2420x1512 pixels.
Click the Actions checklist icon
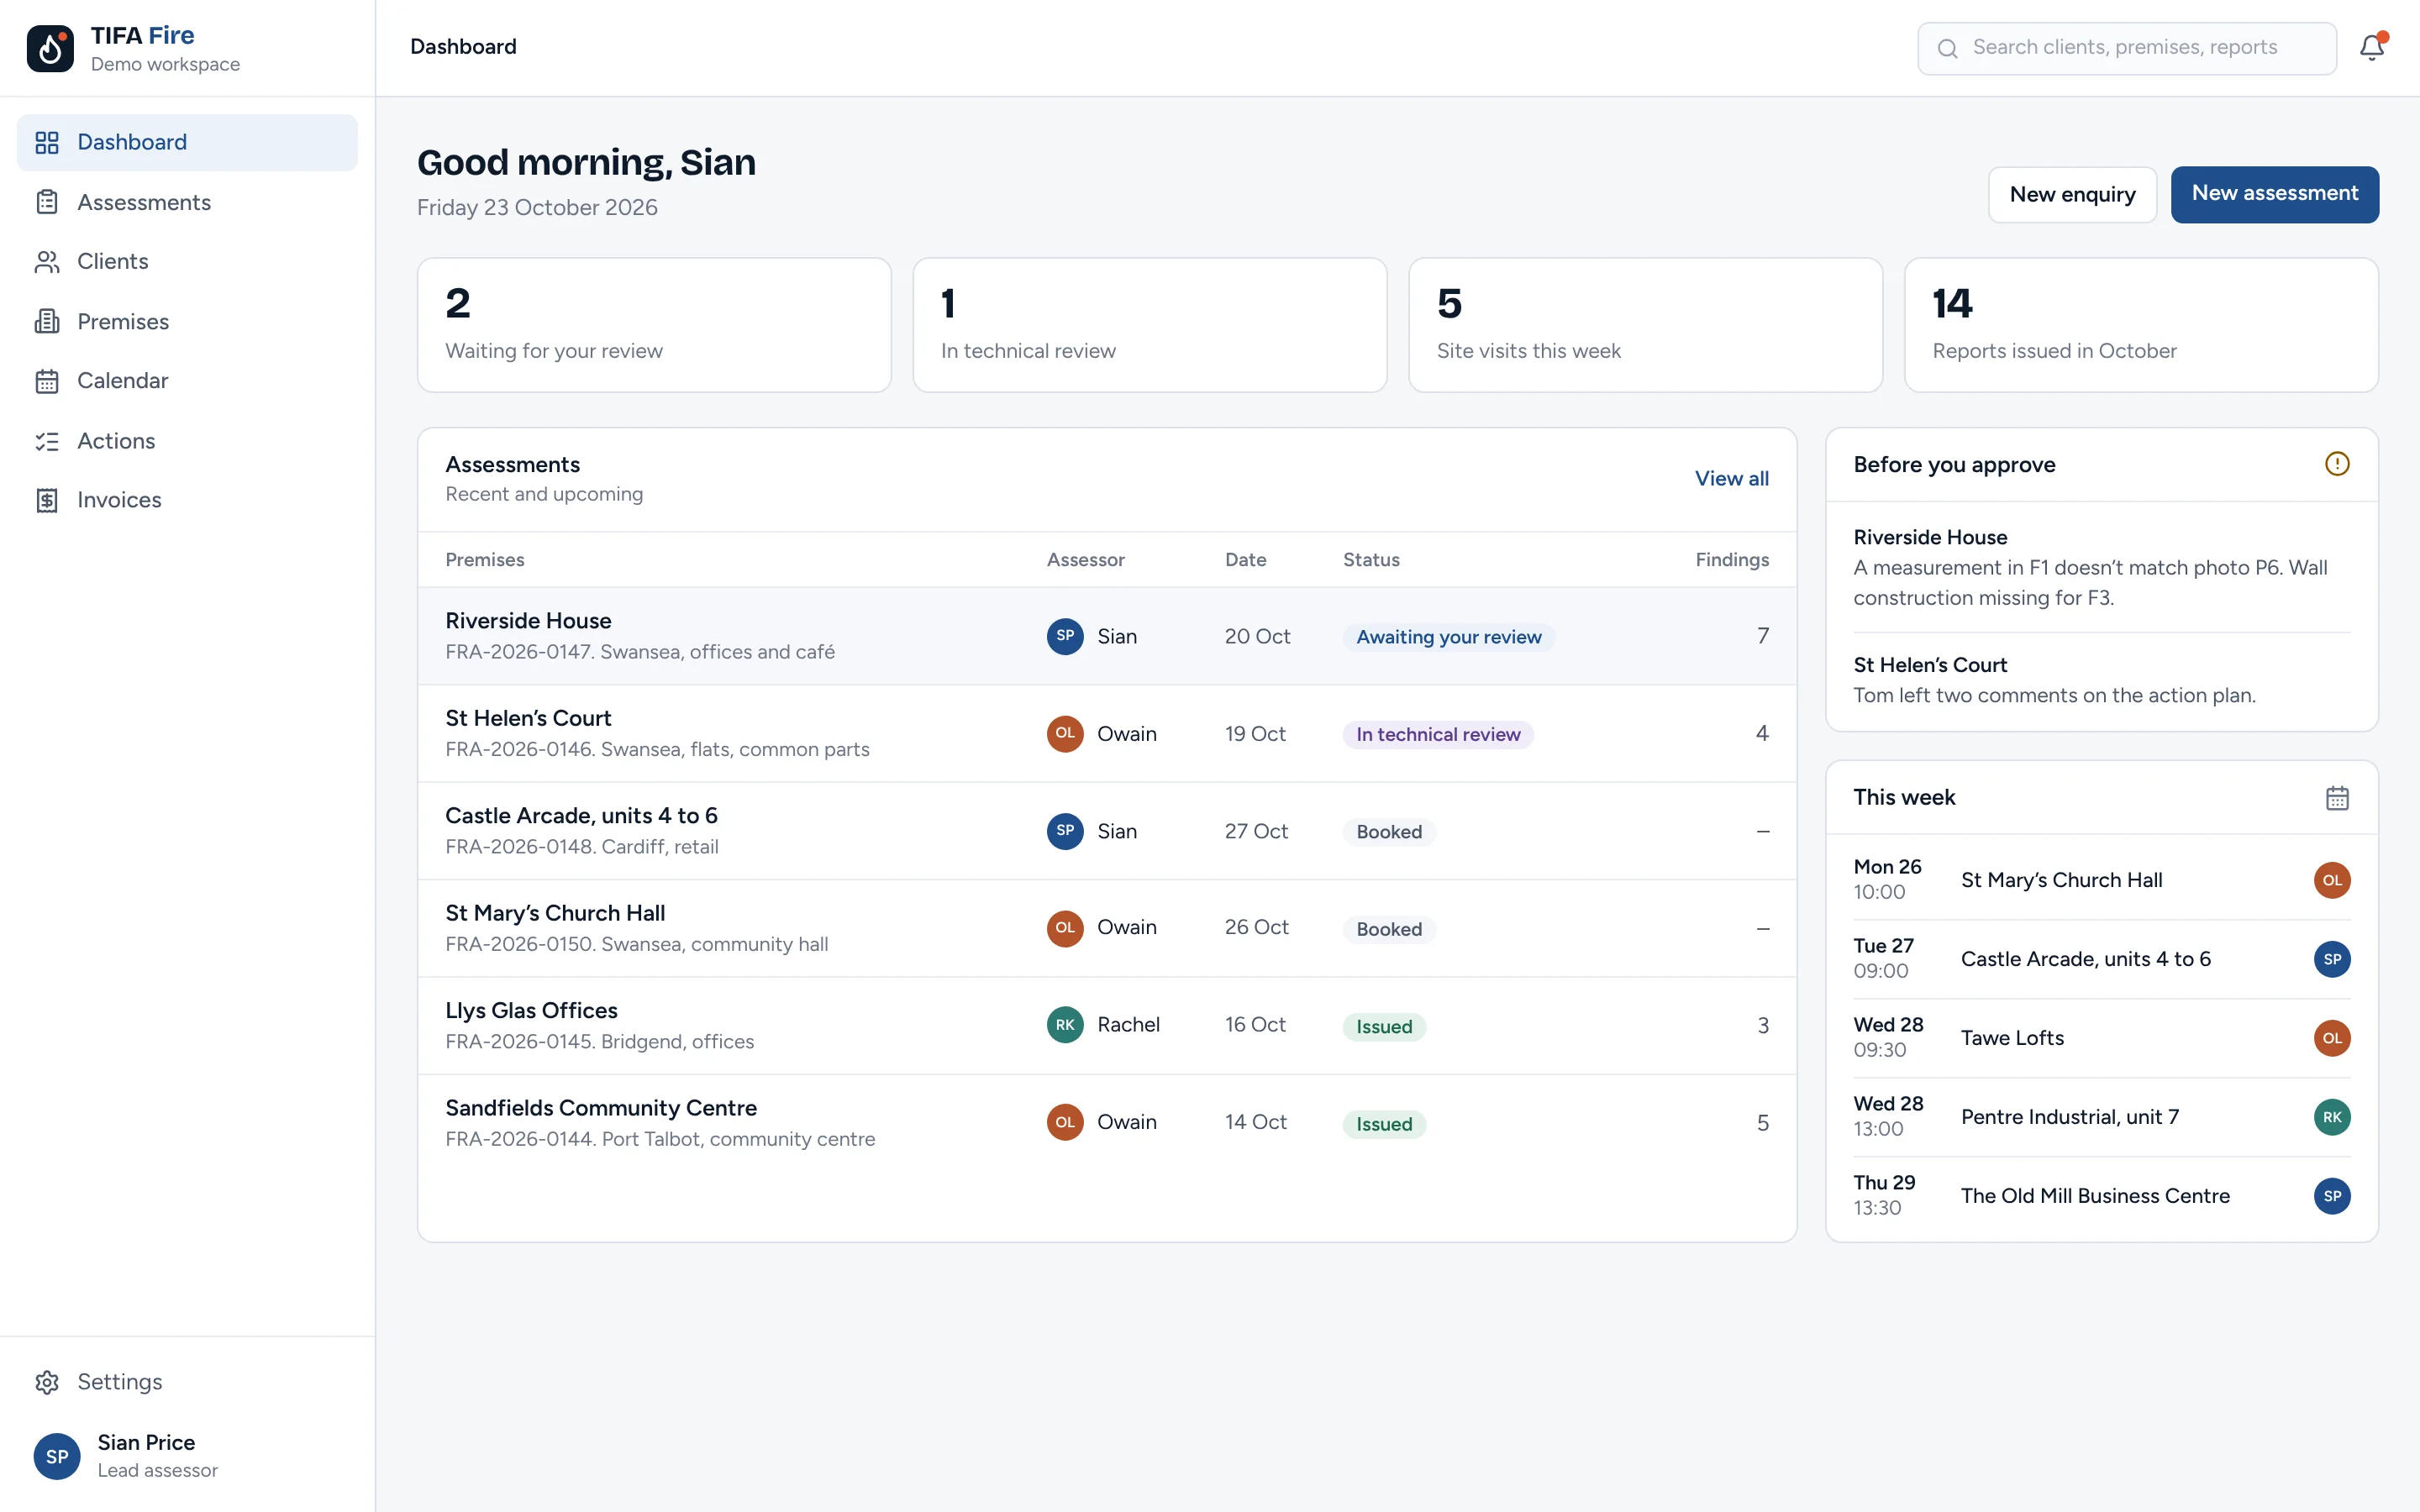pyautogui.click(x=47, y=441)
